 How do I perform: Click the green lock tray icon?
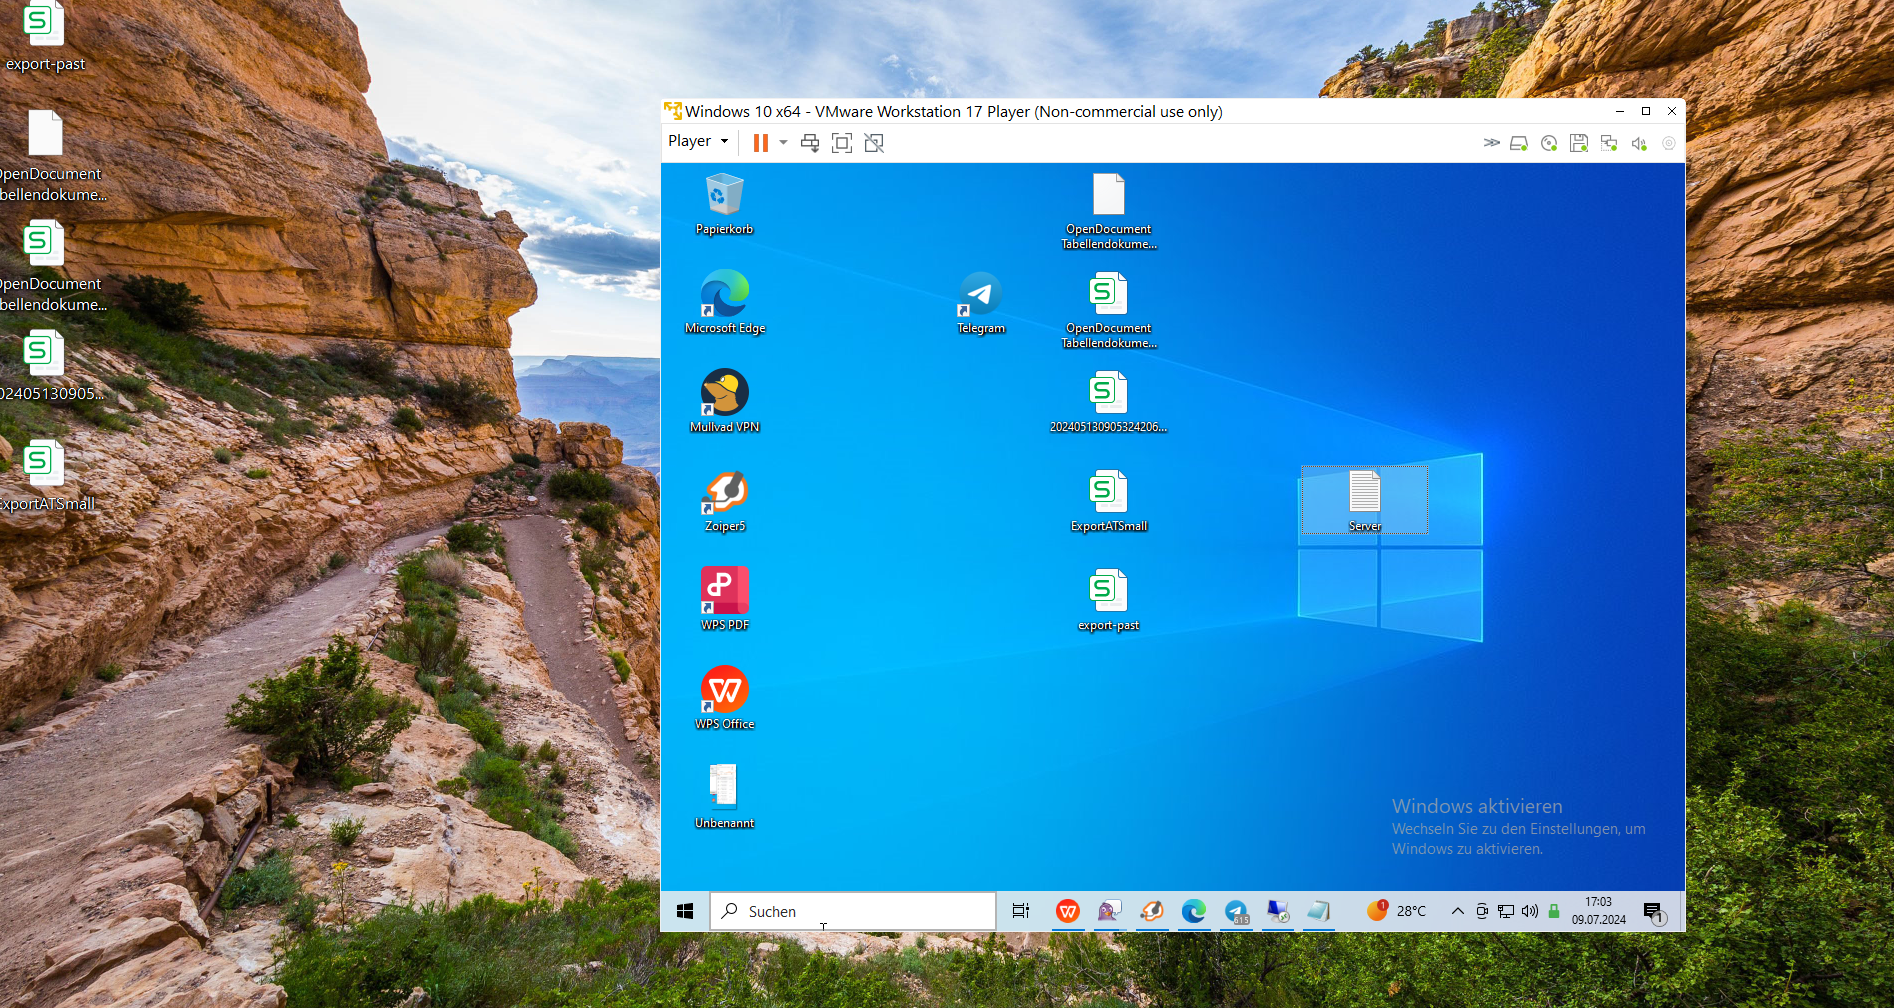point(1554,911)
